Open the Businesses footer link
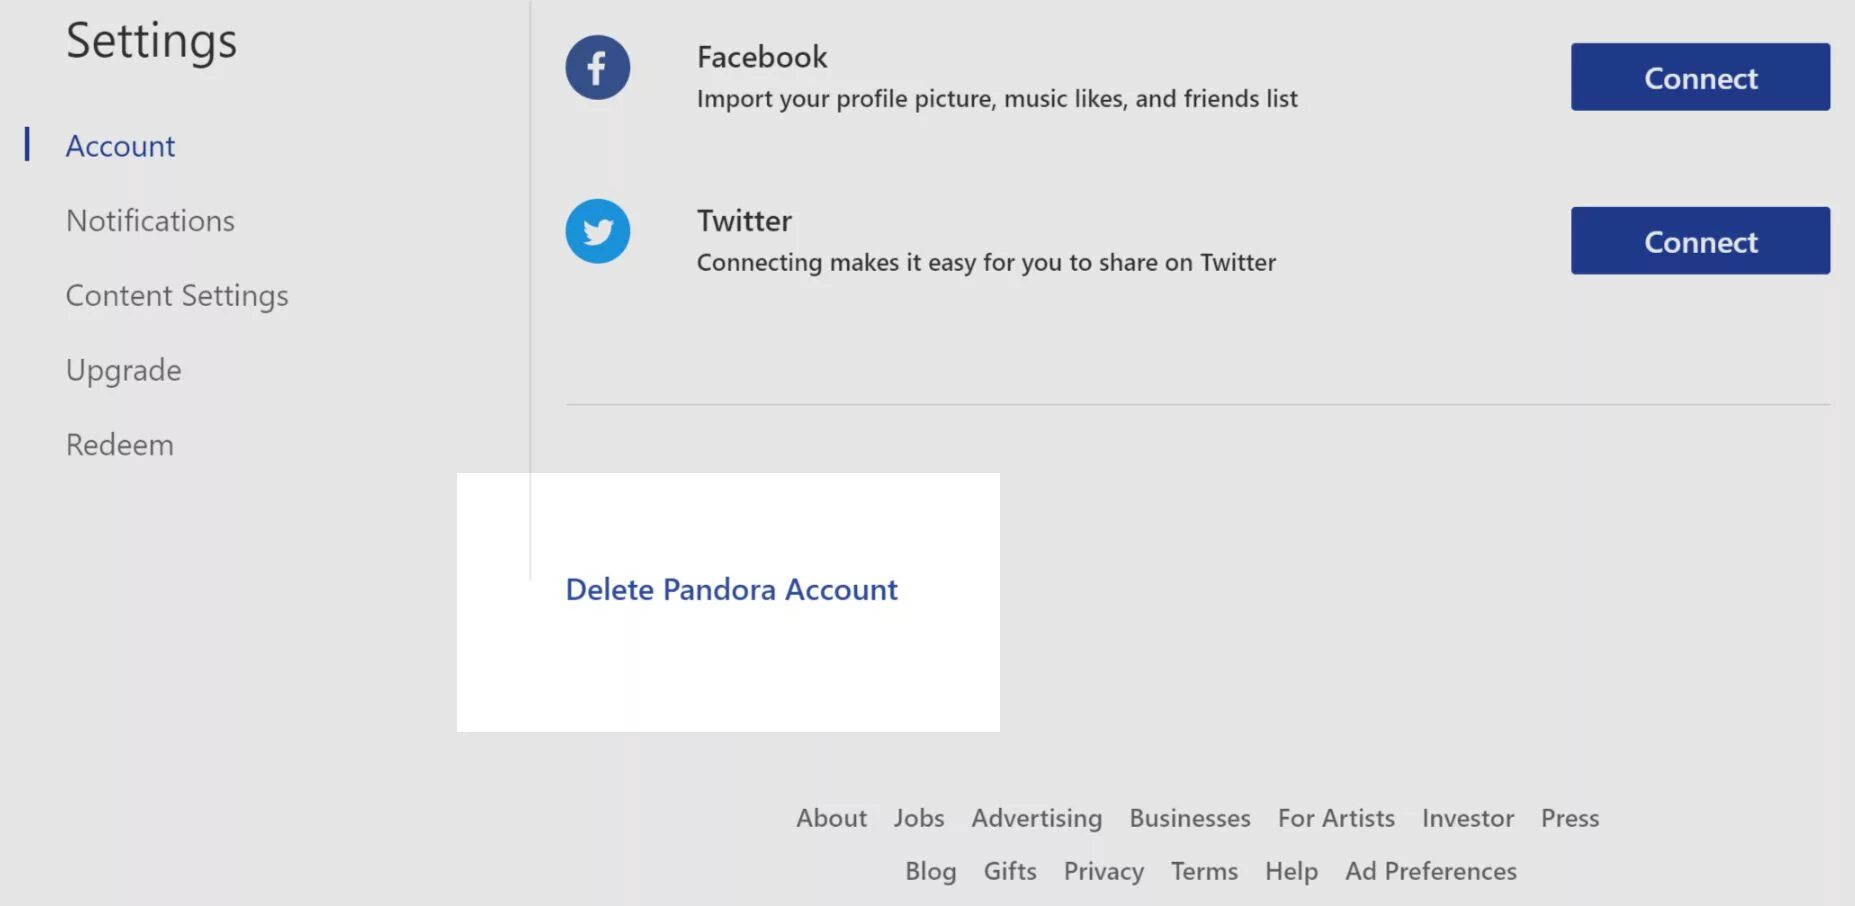This screenshot has width=1855, height=906. (1189, 818)
